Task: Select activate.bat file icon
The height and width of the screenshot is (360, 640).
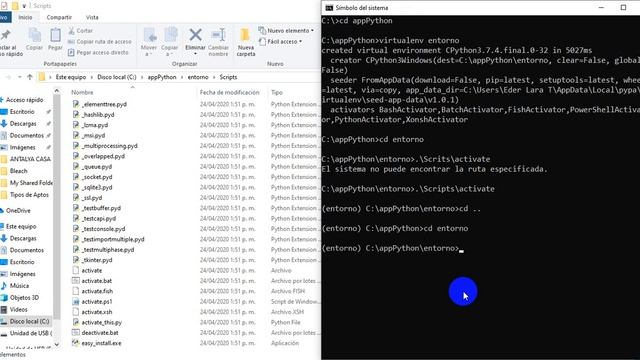Action: point(76,281)
